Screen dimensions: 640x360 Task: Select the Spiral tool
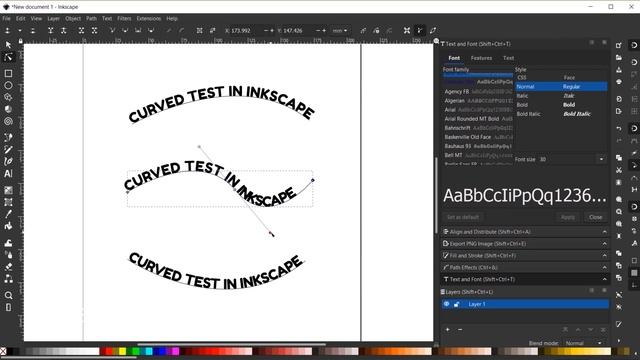click(8, 121)
